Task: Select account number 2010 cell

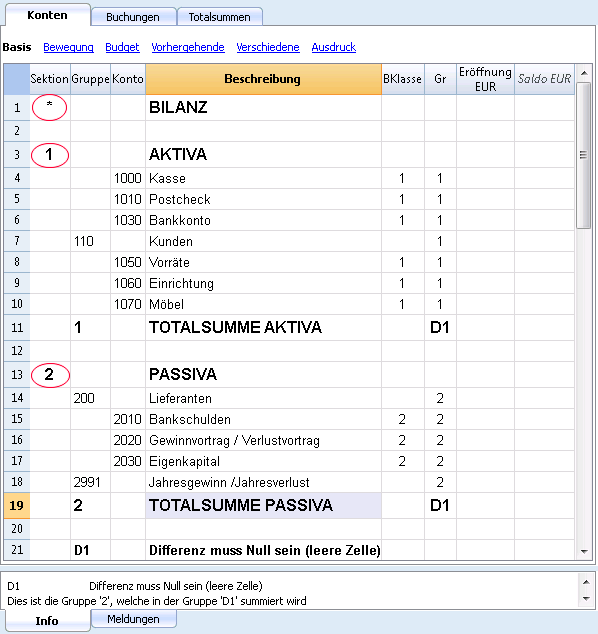Action: [x=128, y=419]
